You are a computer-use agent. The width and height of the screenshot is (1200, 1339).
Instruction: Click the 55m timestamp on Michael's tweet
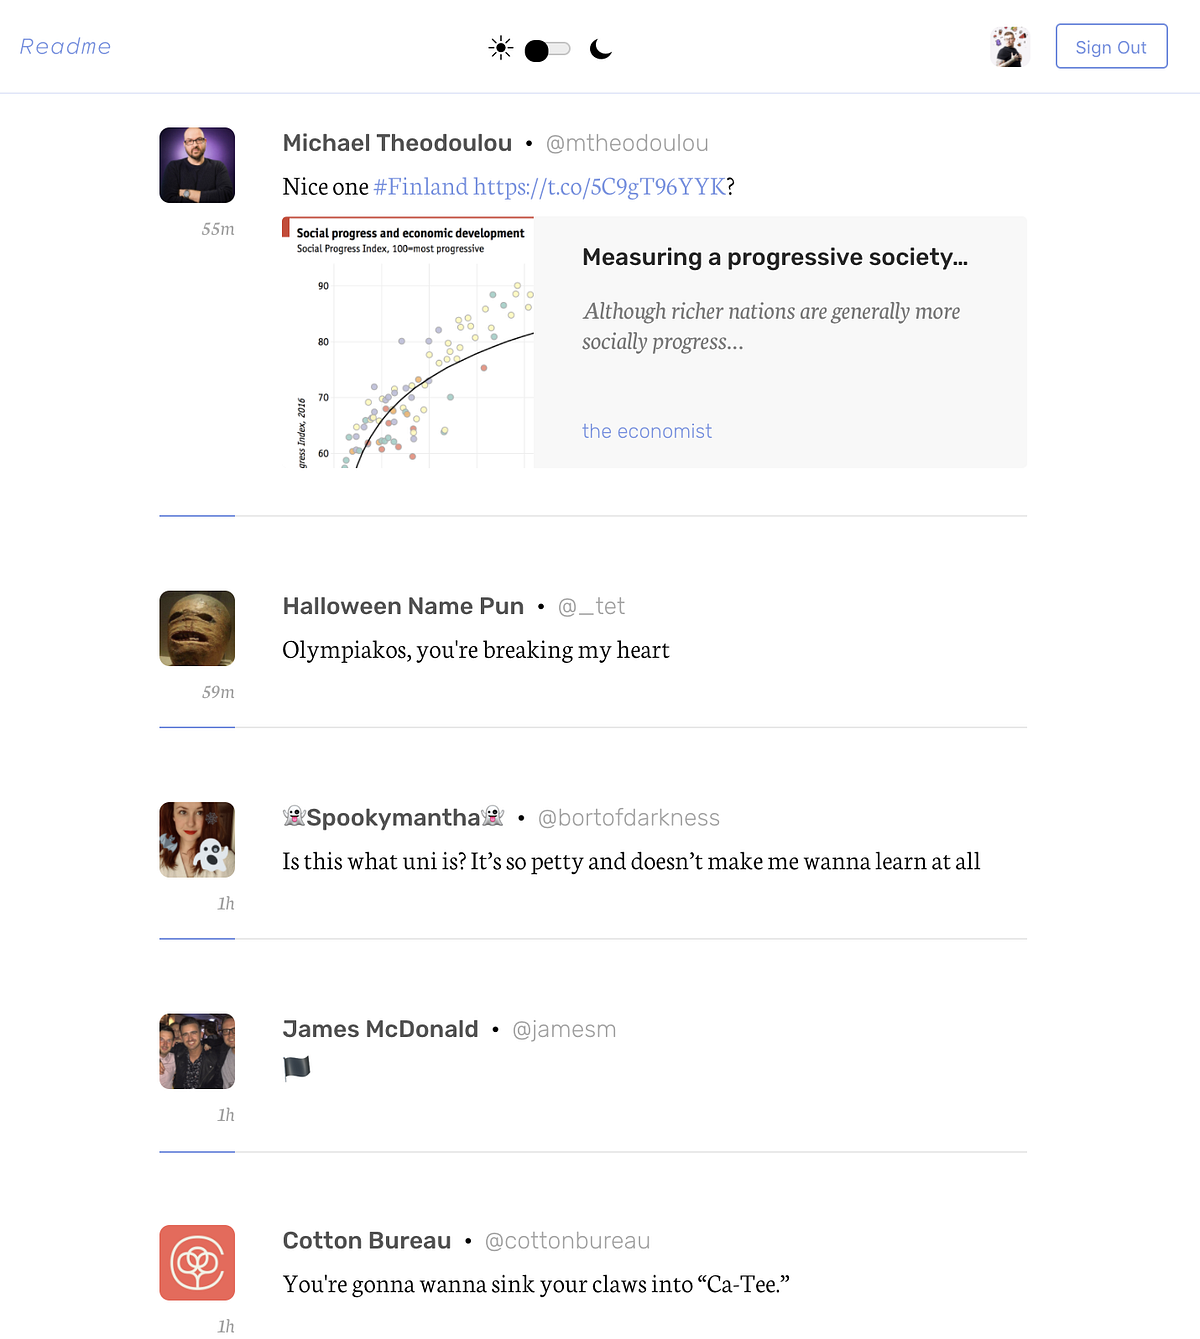coord(217,228)
